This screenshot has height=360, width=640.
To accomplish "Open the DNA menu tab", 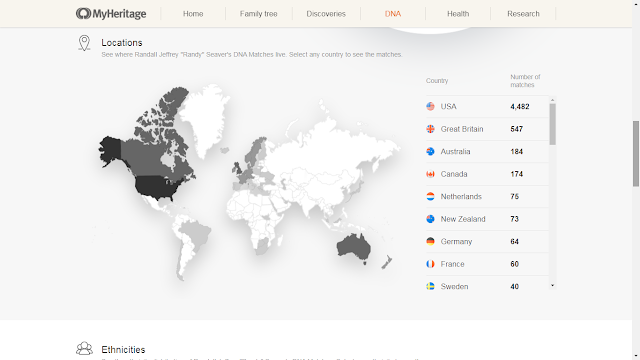I will coord(393,14).
